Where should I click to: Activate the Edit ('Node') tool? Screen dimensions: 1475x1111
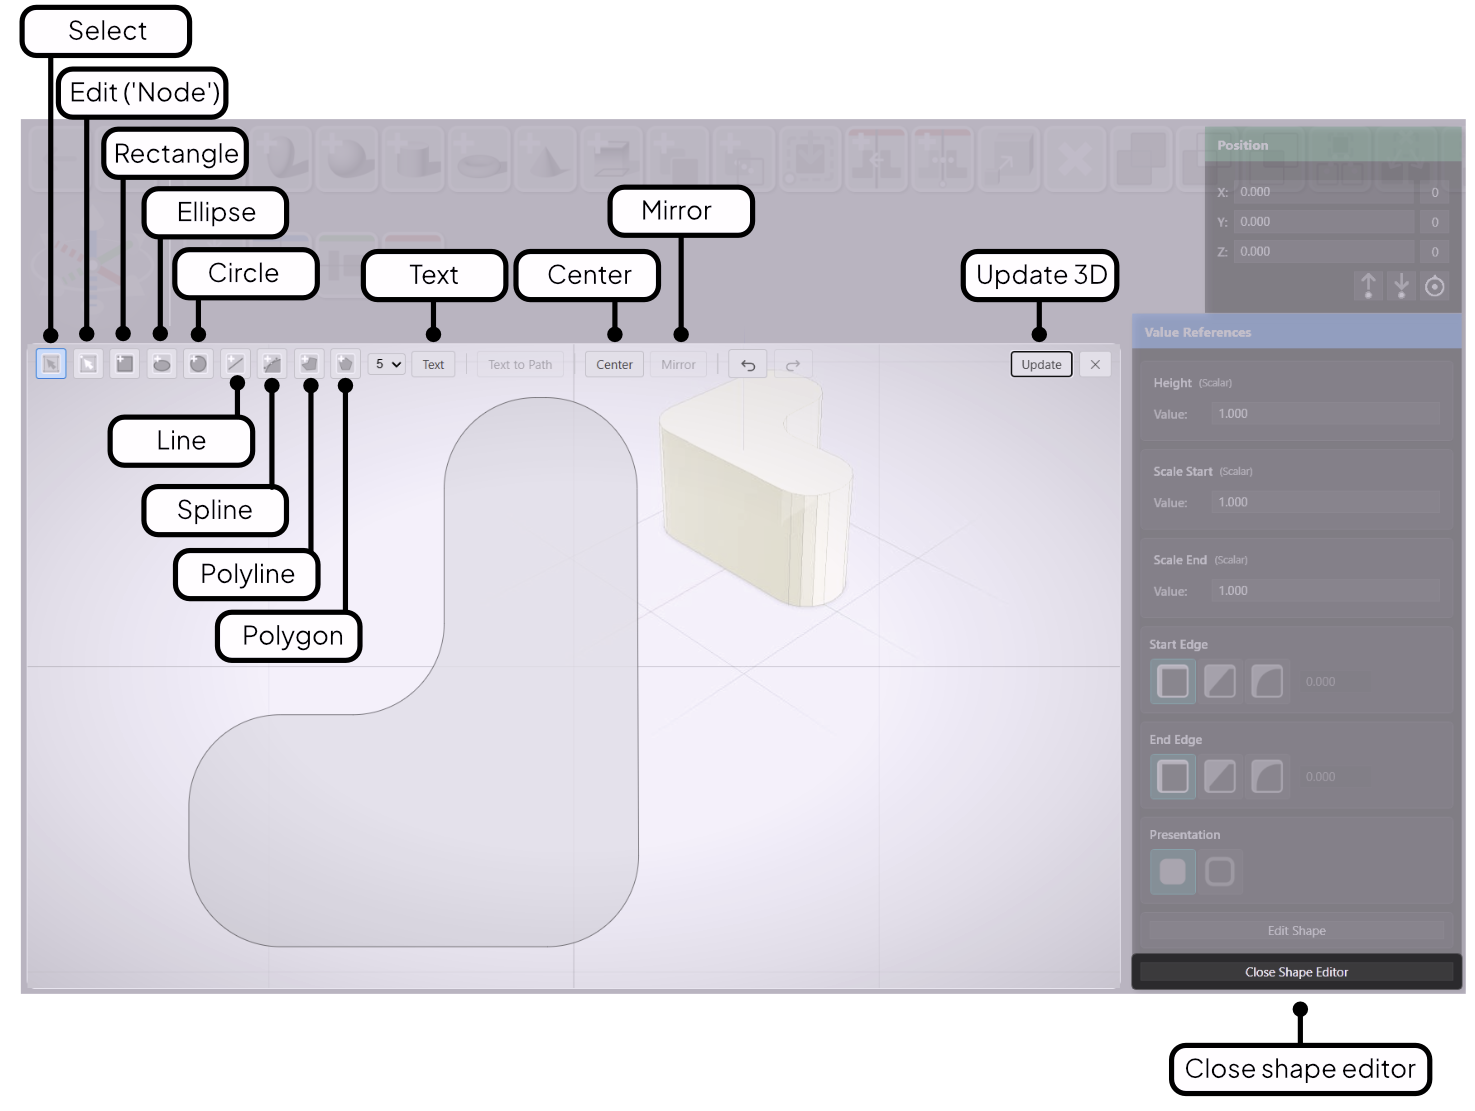(87, 364)
